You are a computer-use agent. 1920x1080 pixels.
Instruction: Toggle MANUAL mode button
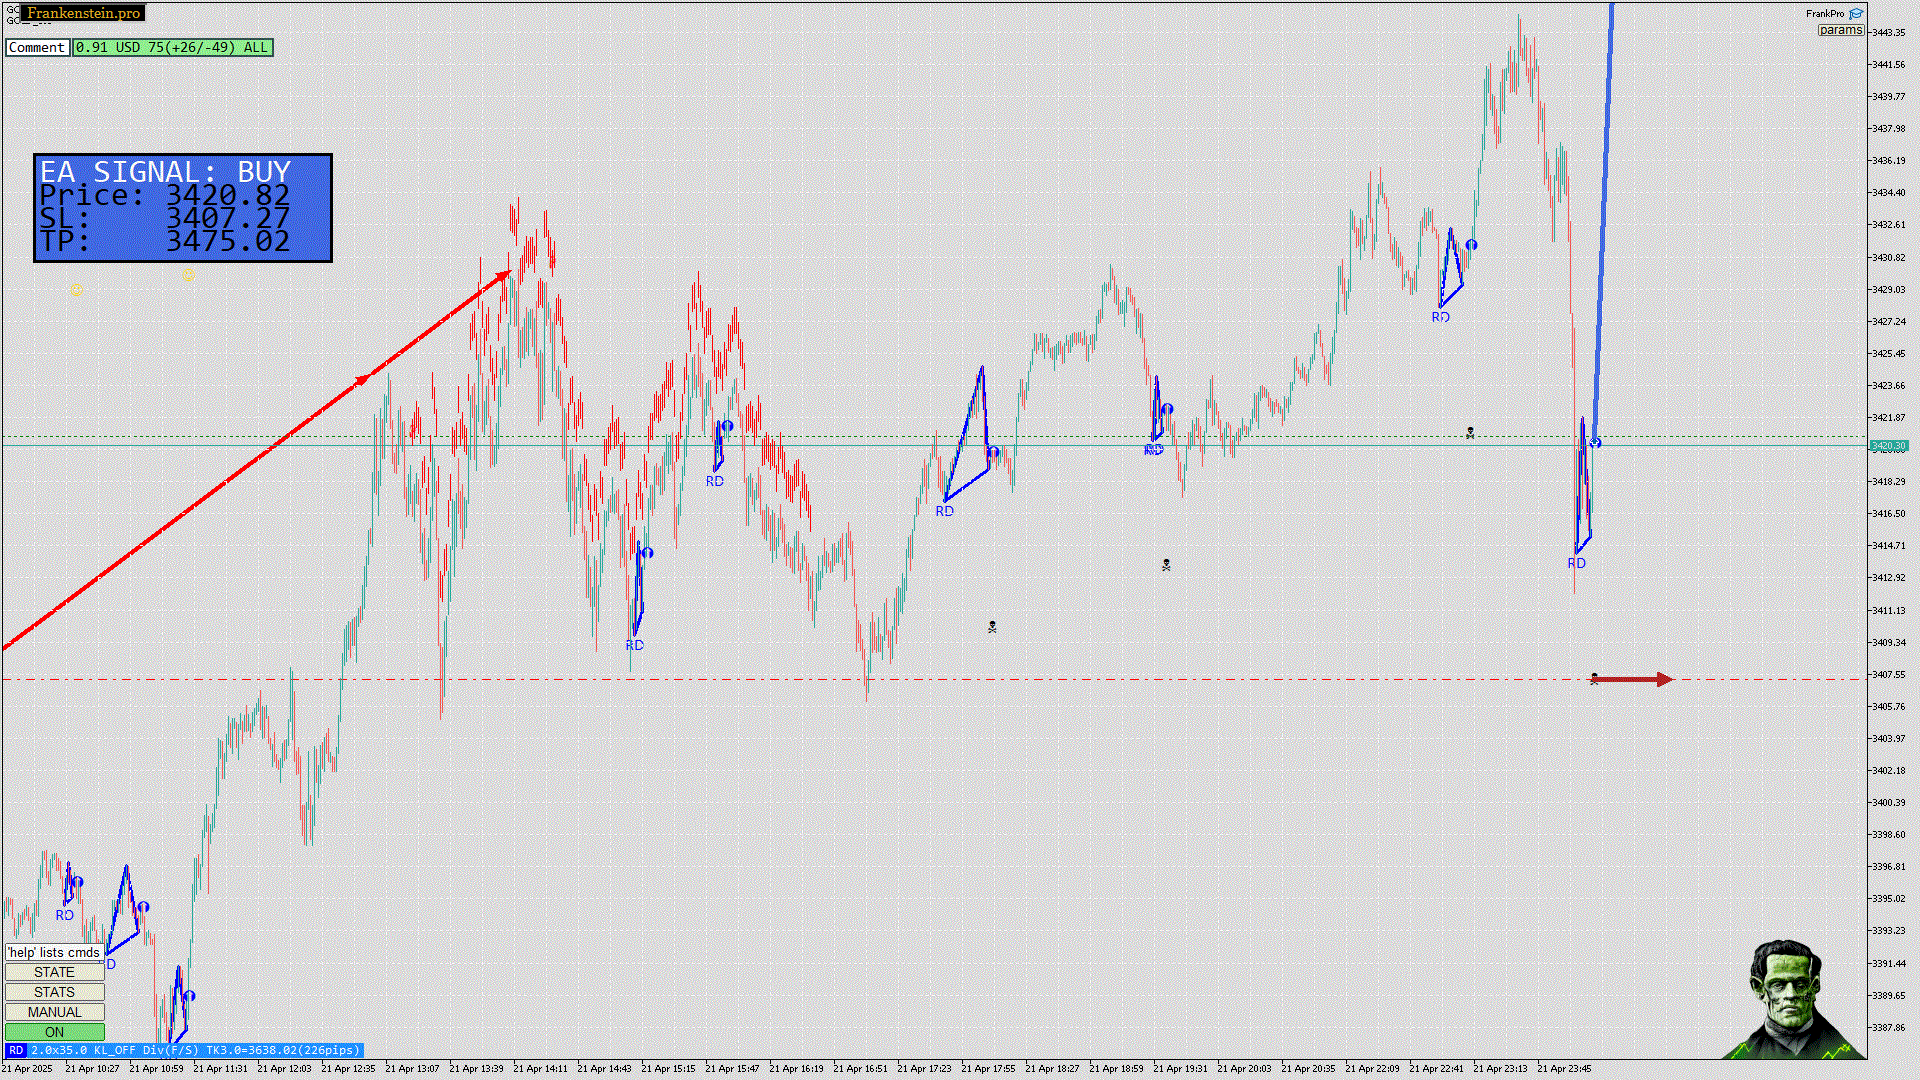pyautogui.click(x=54, y=1012)
